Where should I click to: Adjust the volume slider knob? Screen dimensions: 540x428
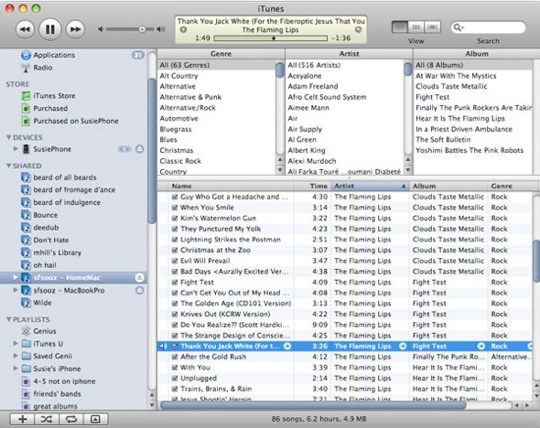(142, 29)
